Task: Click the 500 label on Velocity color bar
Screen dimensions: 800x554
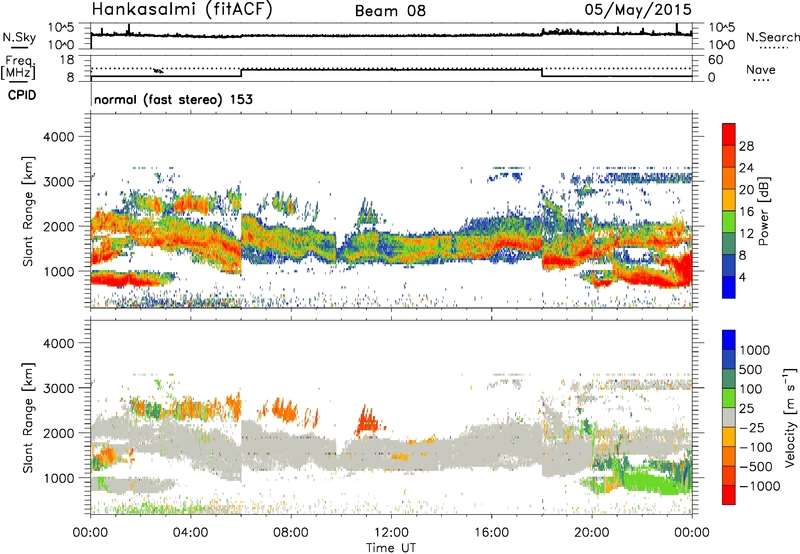Action: tap(751, 369)
